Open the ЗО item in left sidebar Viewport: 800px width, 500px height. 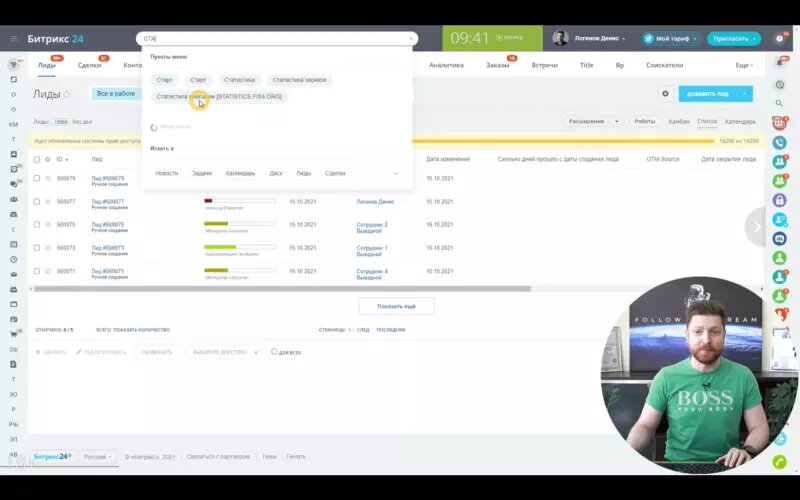point(14,394)
